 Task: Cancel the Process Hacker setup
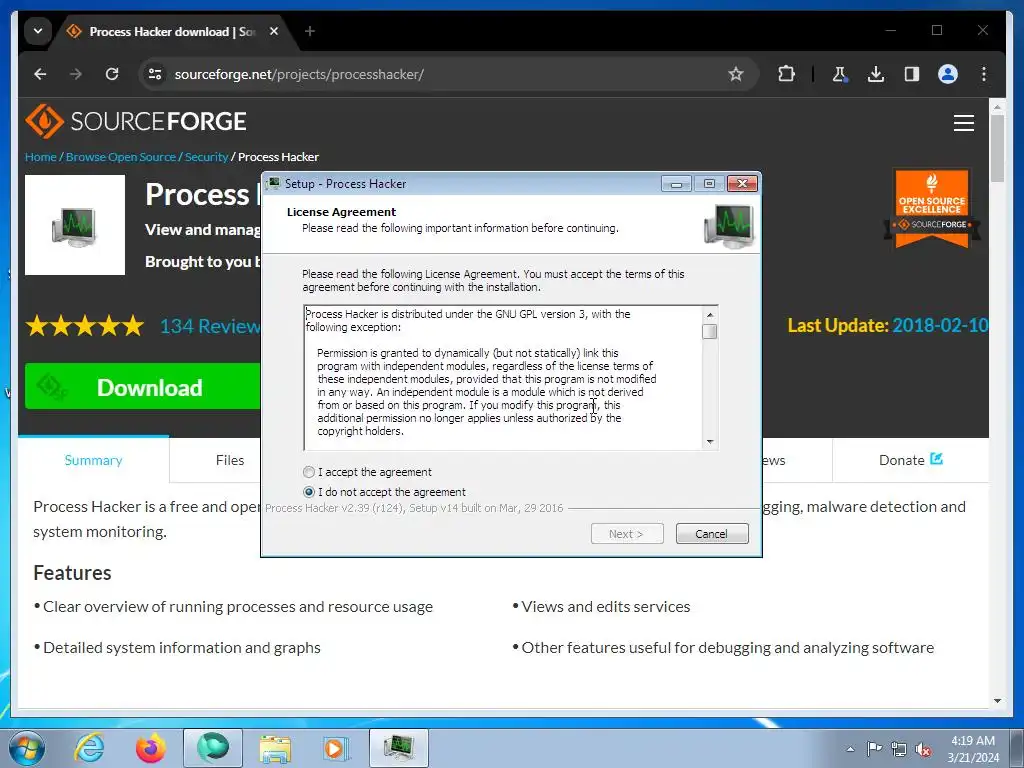(x=712, y=534)
